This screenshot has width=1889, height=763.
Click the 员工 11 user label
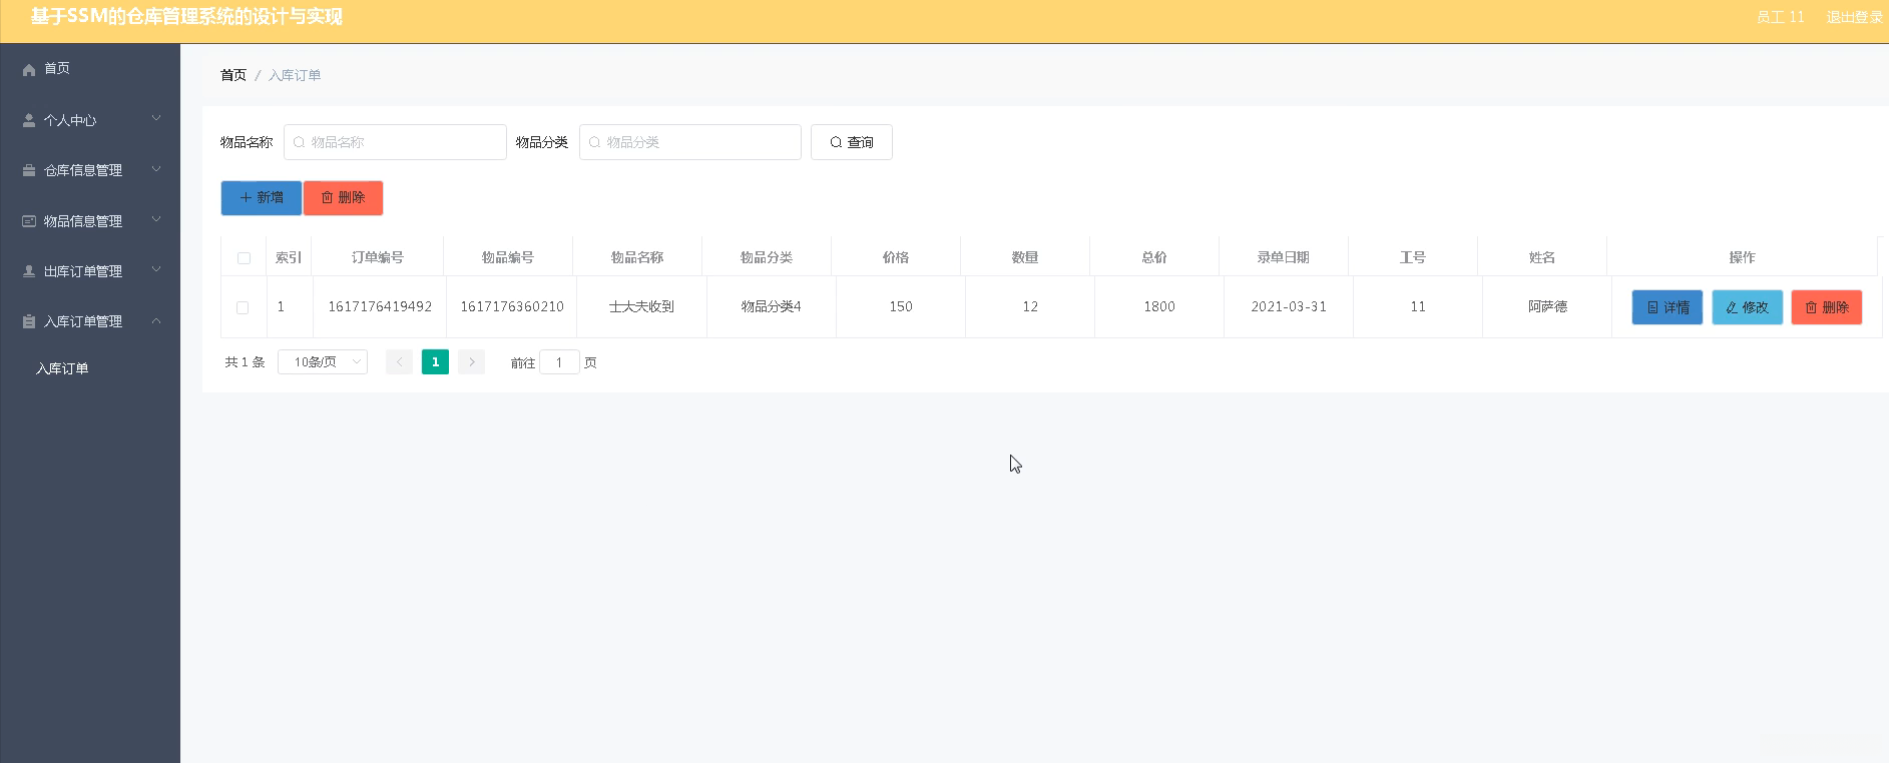coord(1780,17)
